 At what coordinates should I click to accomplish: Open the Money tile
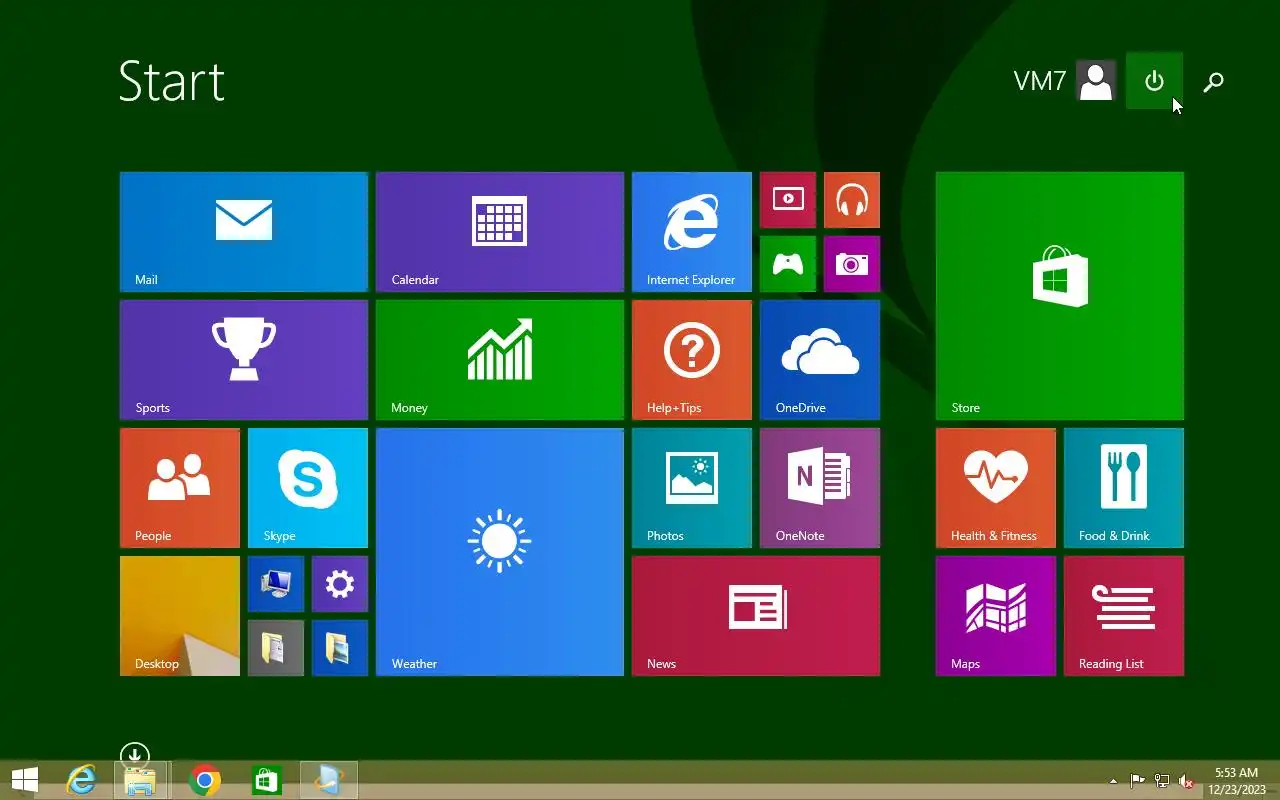tap(500, 360)
